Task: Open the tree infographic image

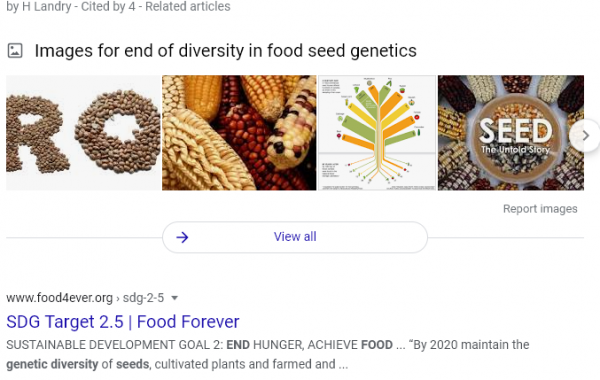Action: pos(377,133)
